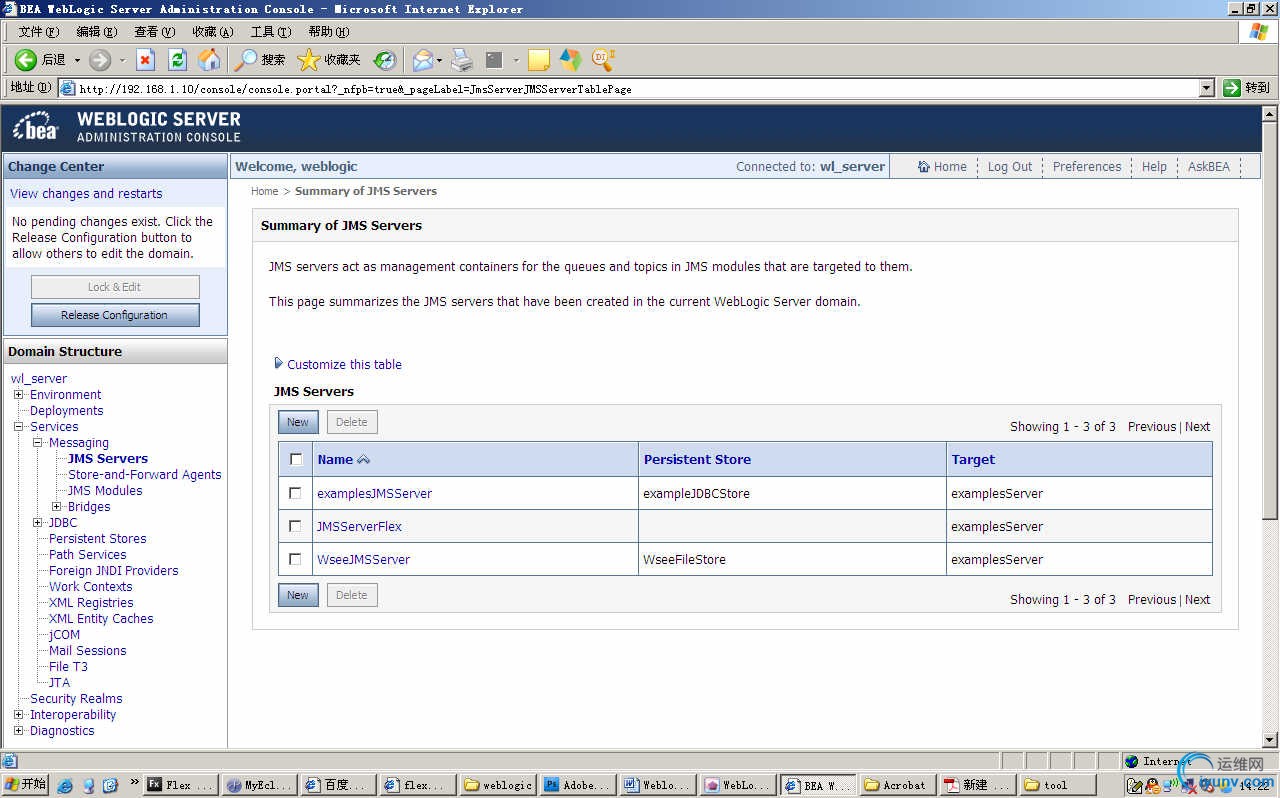Screen dimensions: 1280x798
Task: Select Persistent Stores tree item
Action: click(x=98, y=539)
